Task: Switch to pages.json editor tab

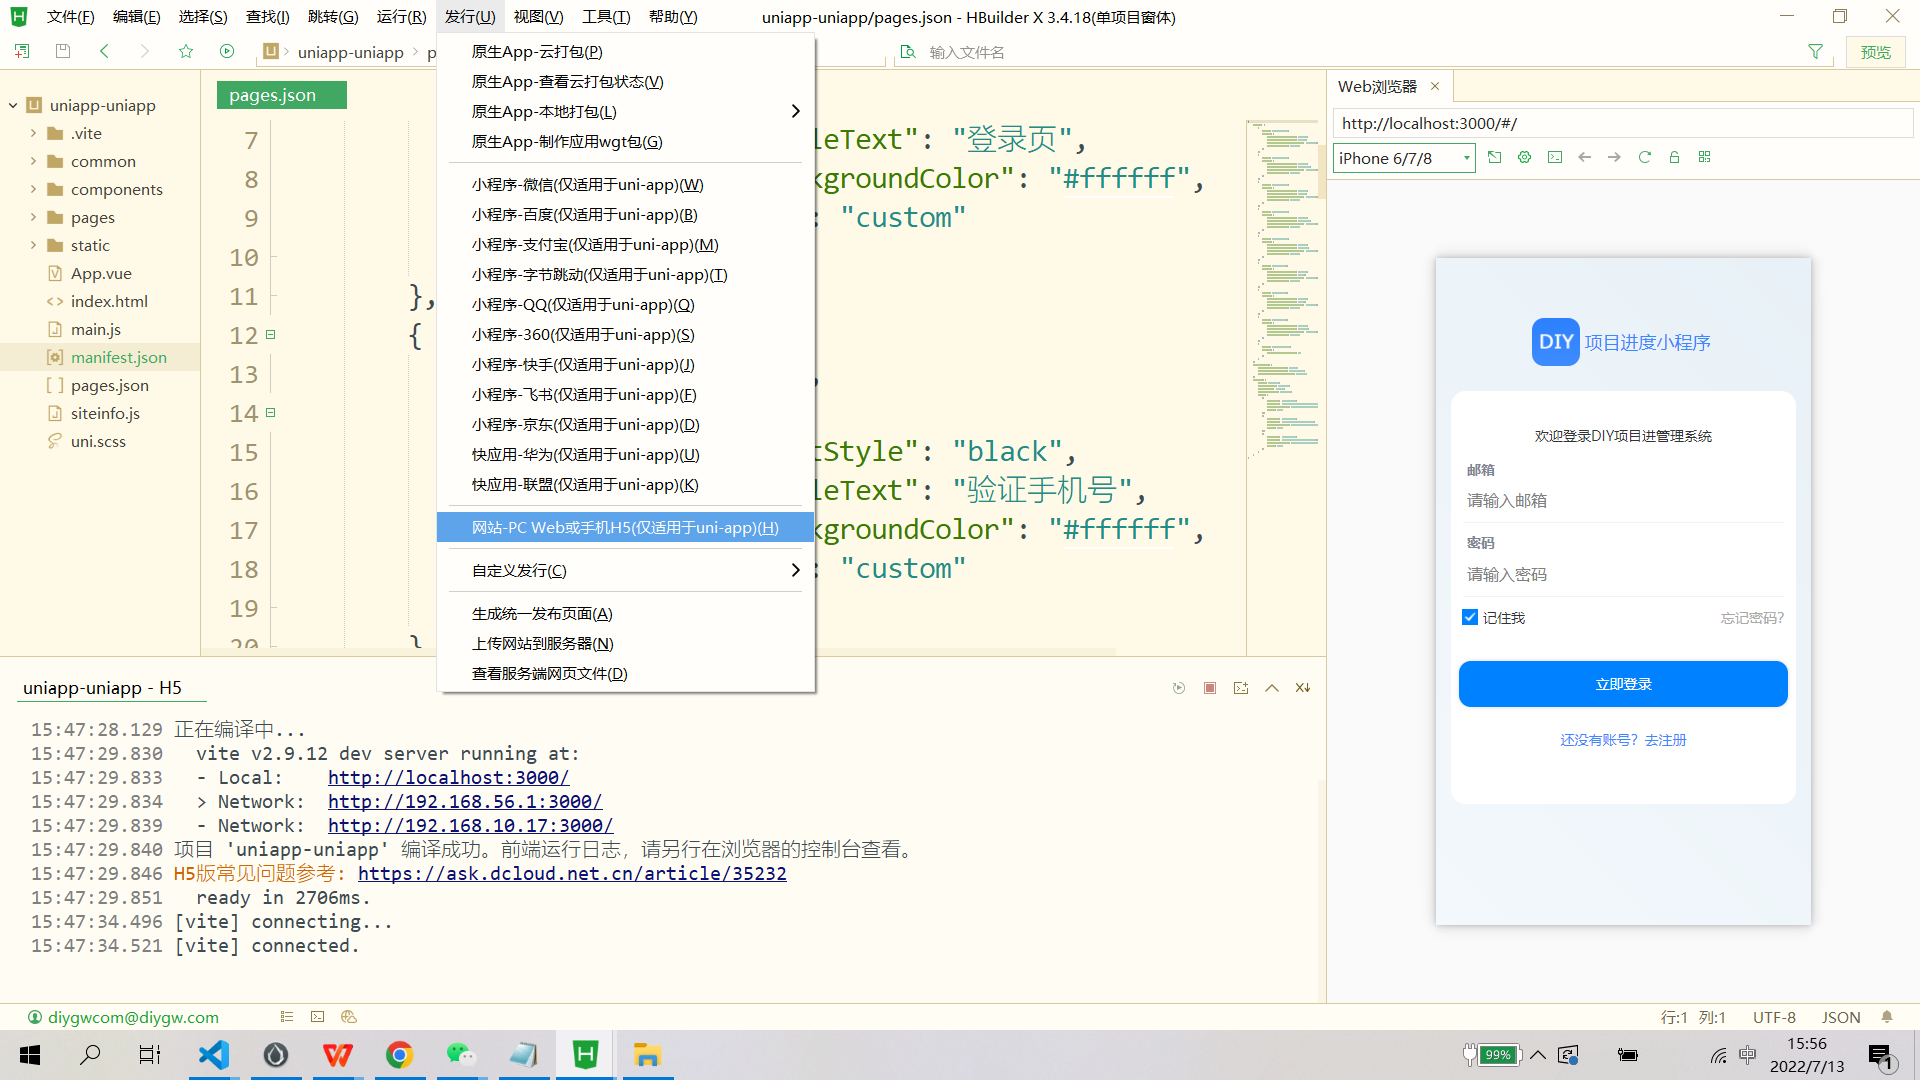Action: pyautogui.click(x=281, y=95)
